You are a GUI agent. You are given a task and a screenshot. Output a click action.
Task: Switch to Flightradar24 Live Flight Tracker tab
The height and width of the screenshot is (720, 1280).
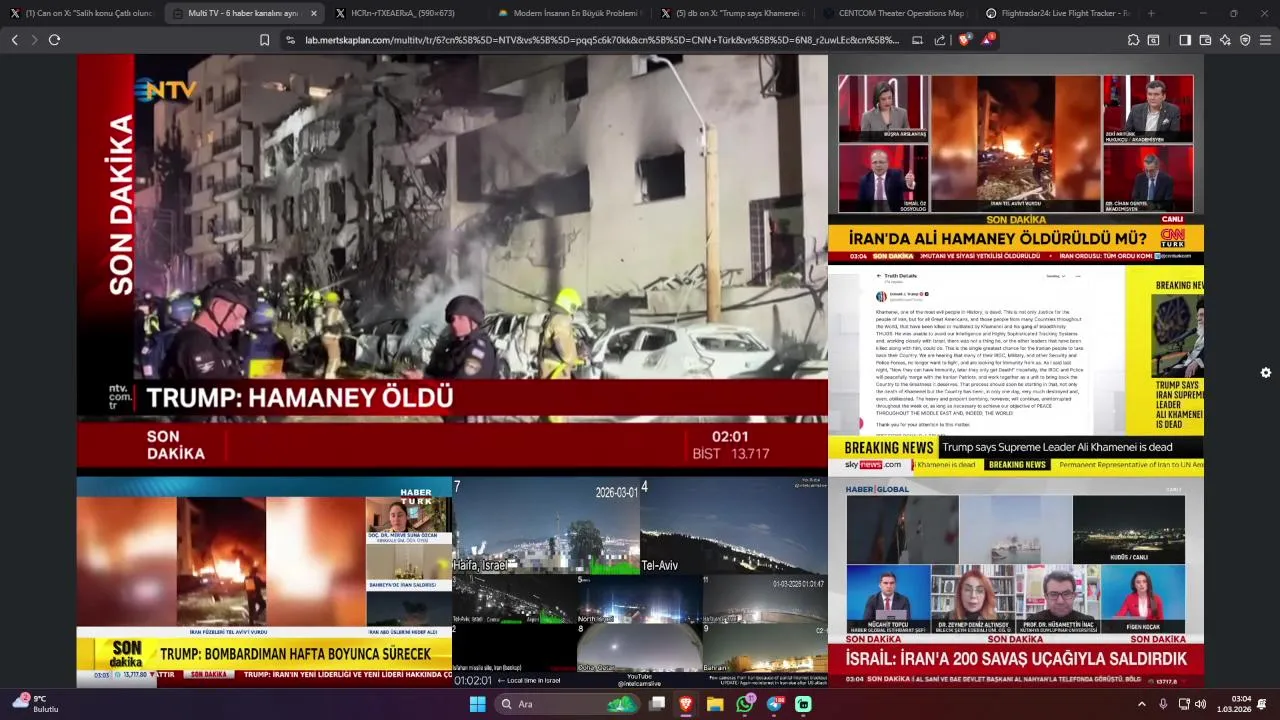1057,13
